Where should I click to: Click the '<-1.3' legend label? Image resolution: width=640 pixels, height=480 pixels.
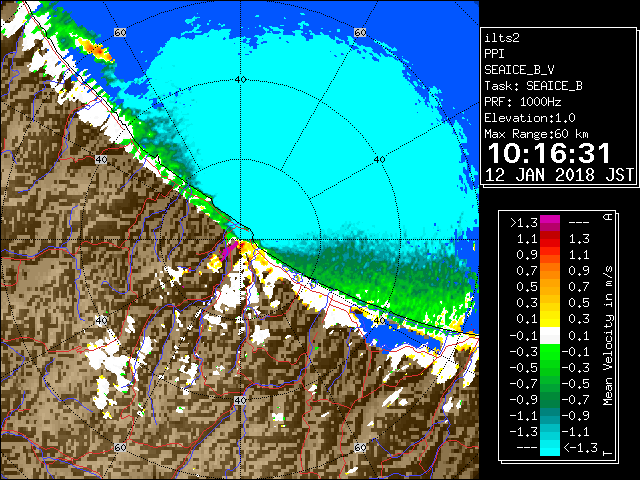pyautogui.click(x=580, y=448)
